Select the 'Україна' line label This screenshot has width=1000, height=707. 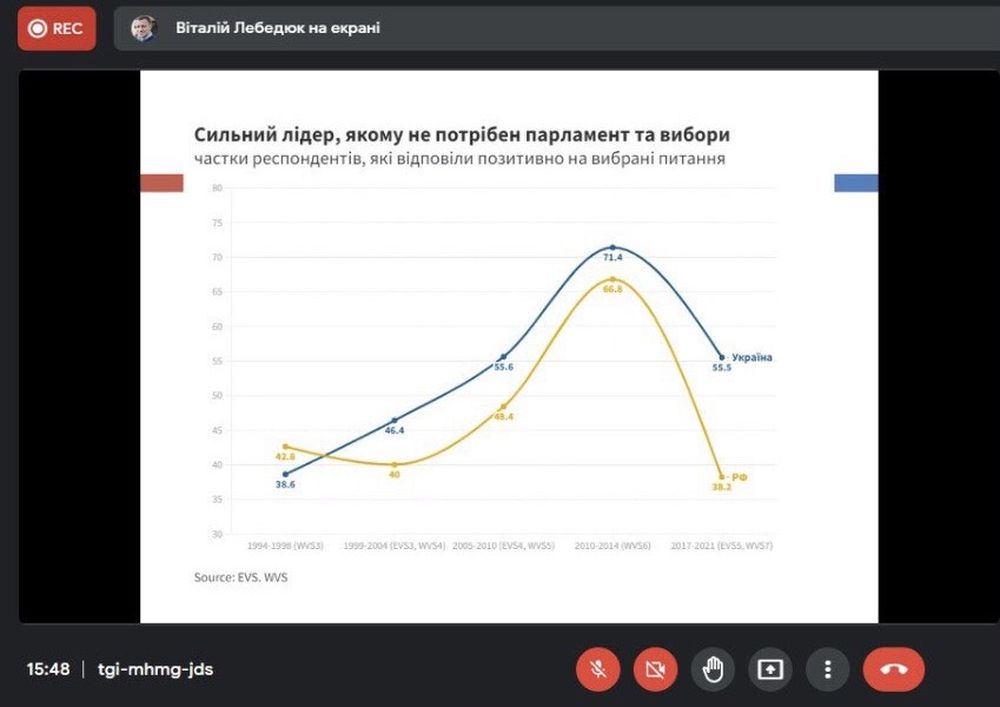[x=752, y=357]
